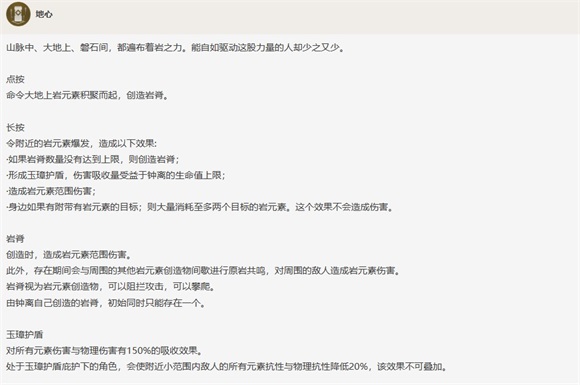Click the skill title 地心

44,14
